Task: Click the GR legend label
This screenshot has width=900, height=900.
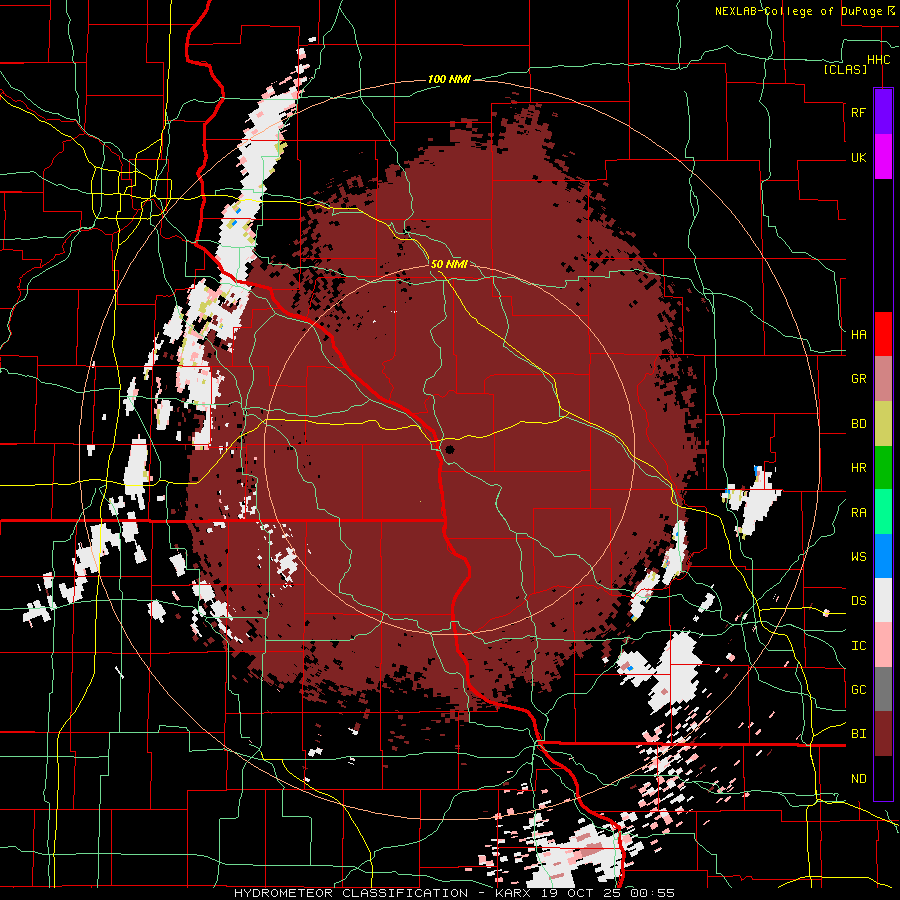Action: point(858,379)
